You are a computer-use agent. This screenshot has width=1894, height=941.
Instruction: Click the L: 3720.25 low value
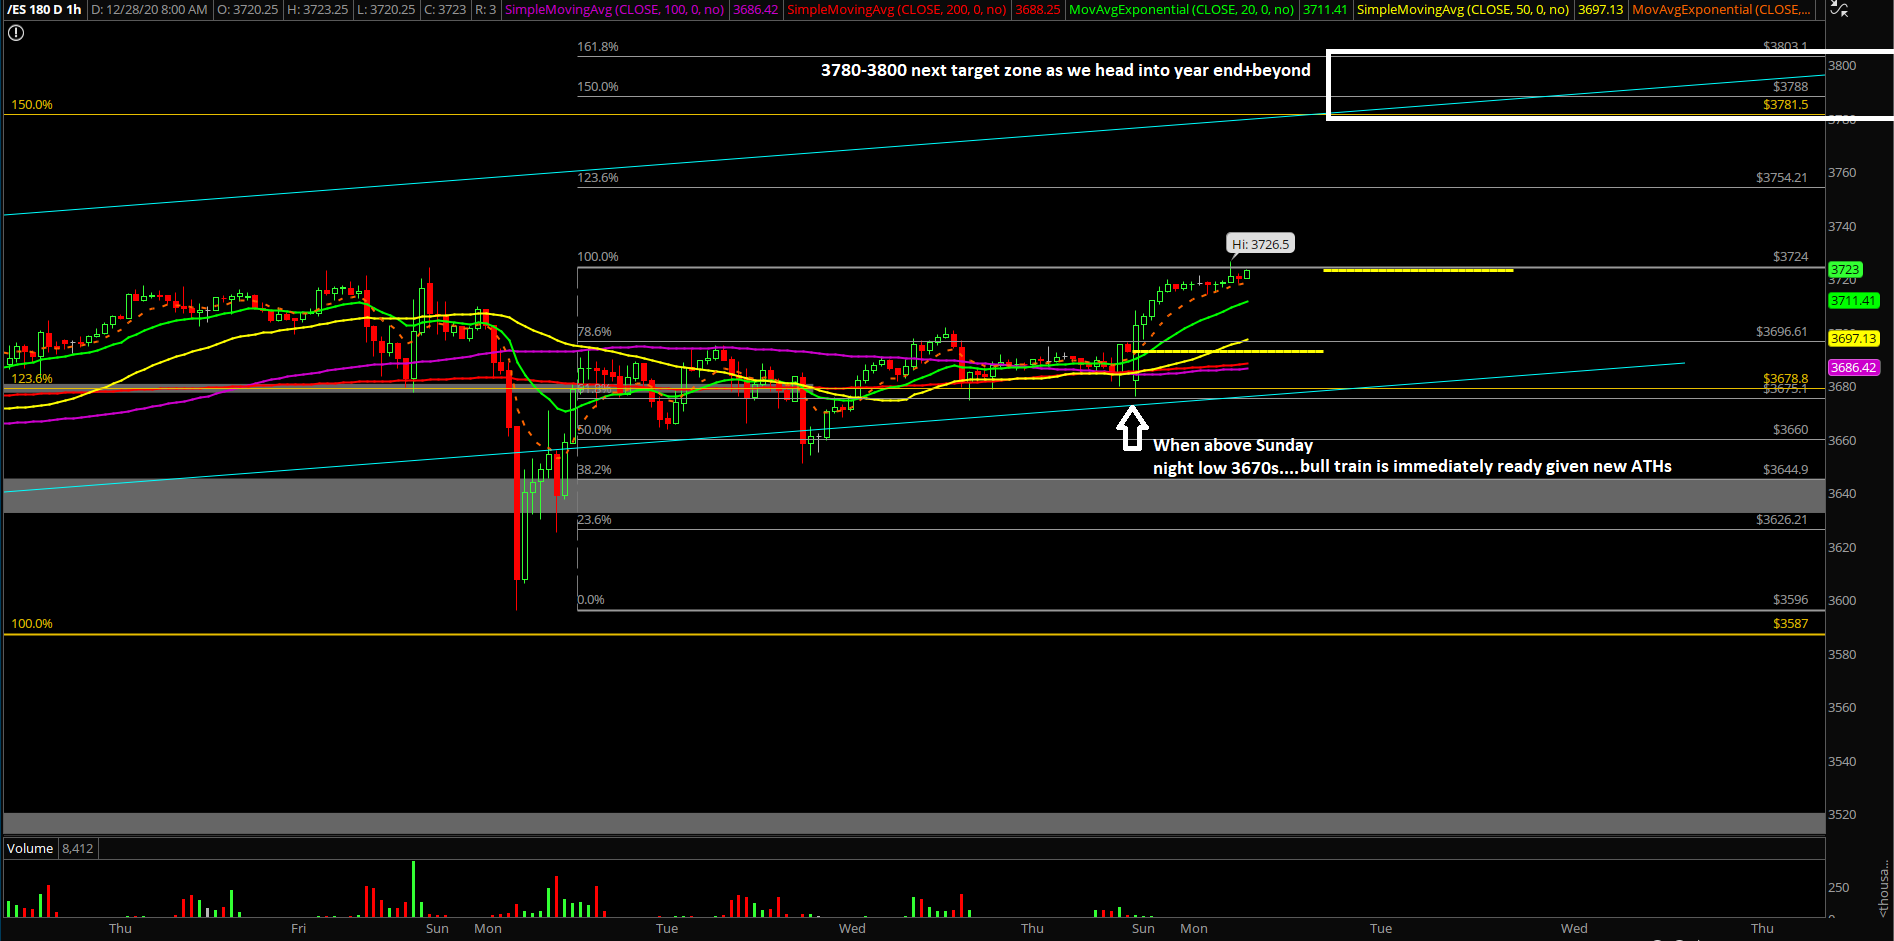pos(386,9)
